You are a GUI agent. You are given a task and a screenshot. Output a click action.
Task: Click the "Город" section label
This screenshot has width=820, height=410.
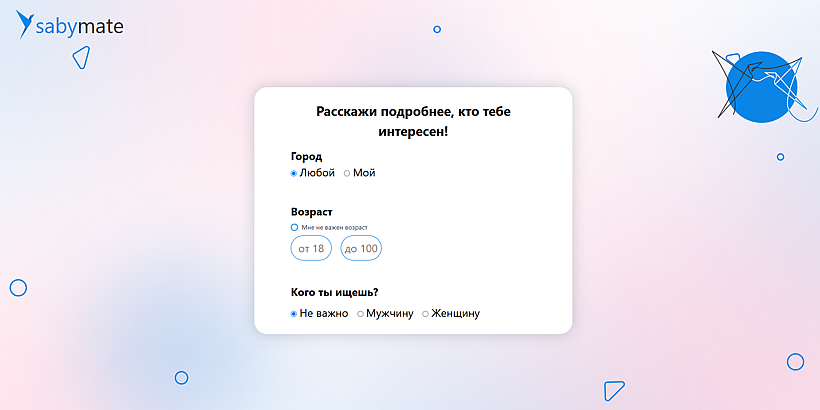click(x=306, y=156)
